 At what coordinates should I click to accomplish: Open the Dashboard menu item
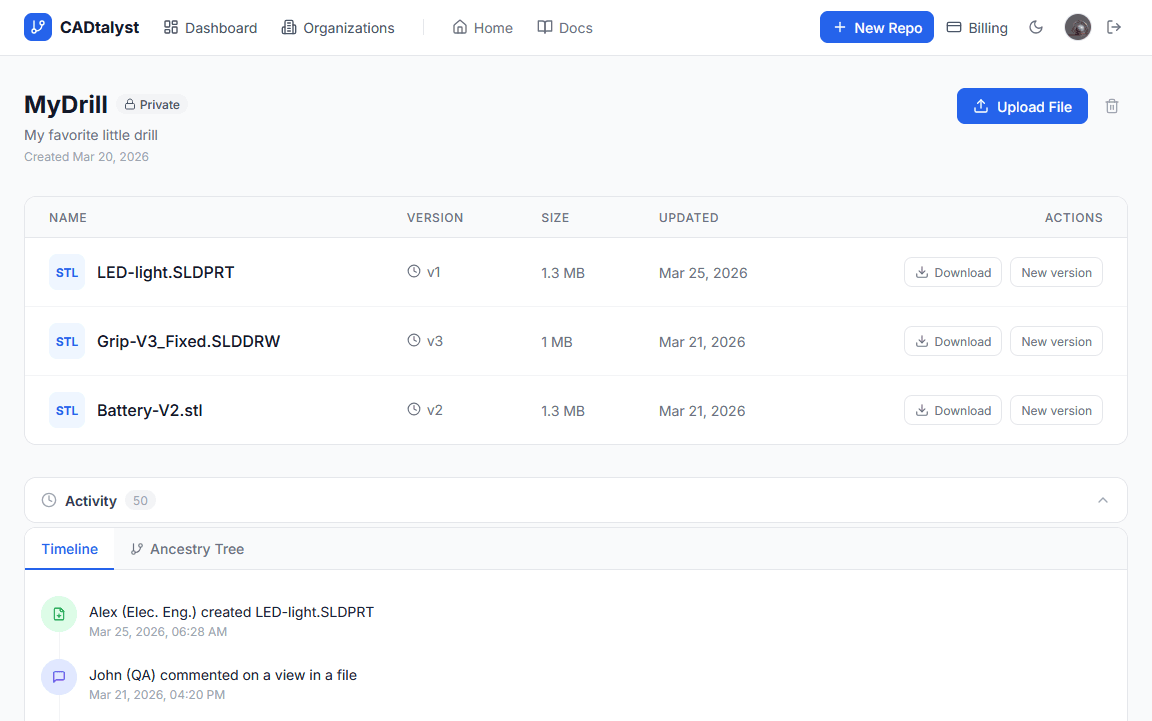(x=210, y=27)
